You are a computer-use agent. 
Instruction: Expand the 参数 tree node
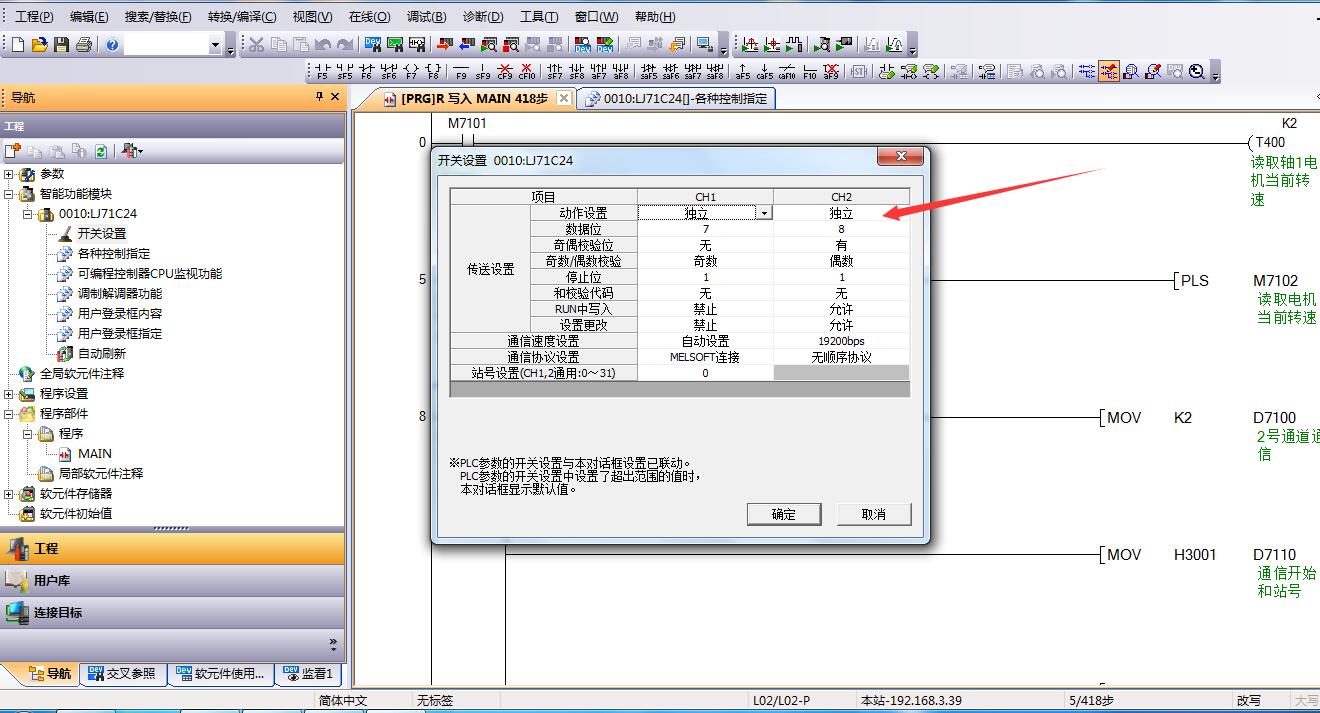pos(9,174)
